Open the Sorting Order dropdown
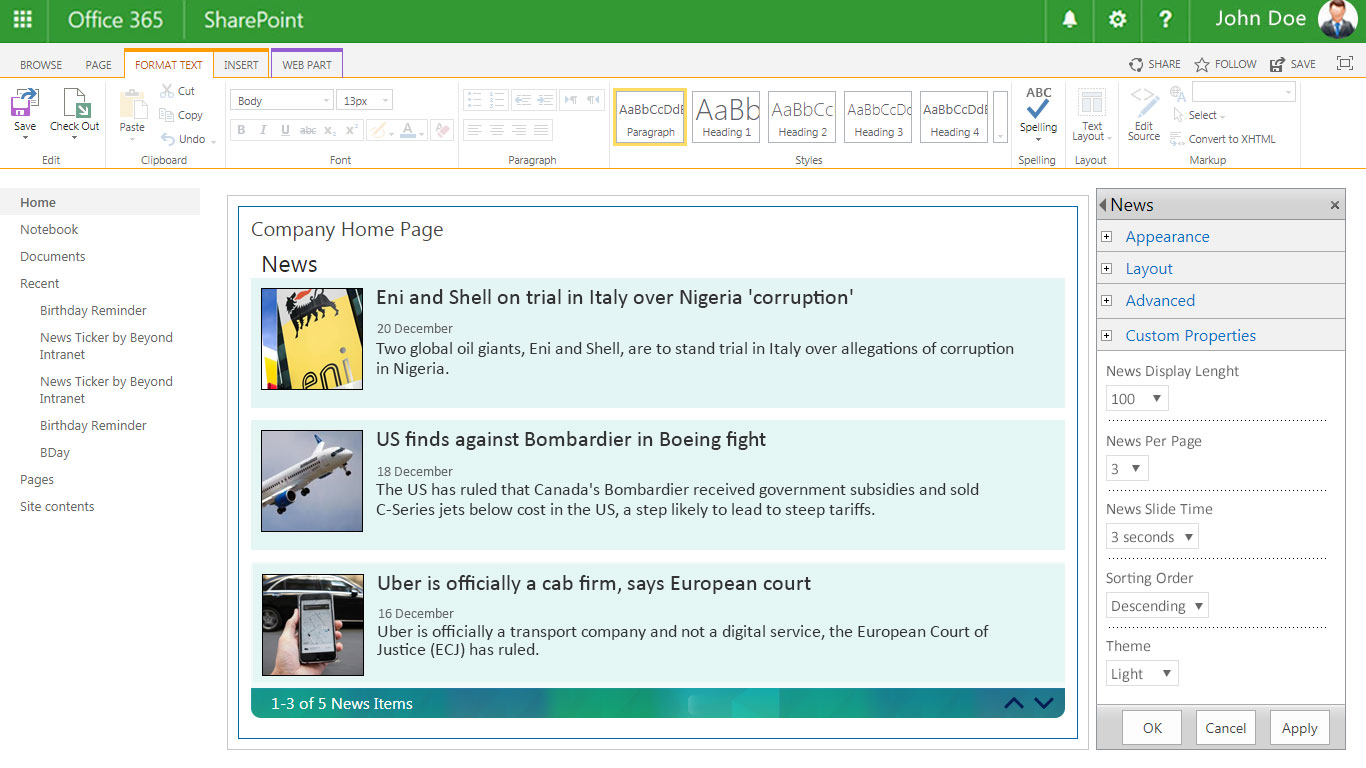 click(1157, 606)
